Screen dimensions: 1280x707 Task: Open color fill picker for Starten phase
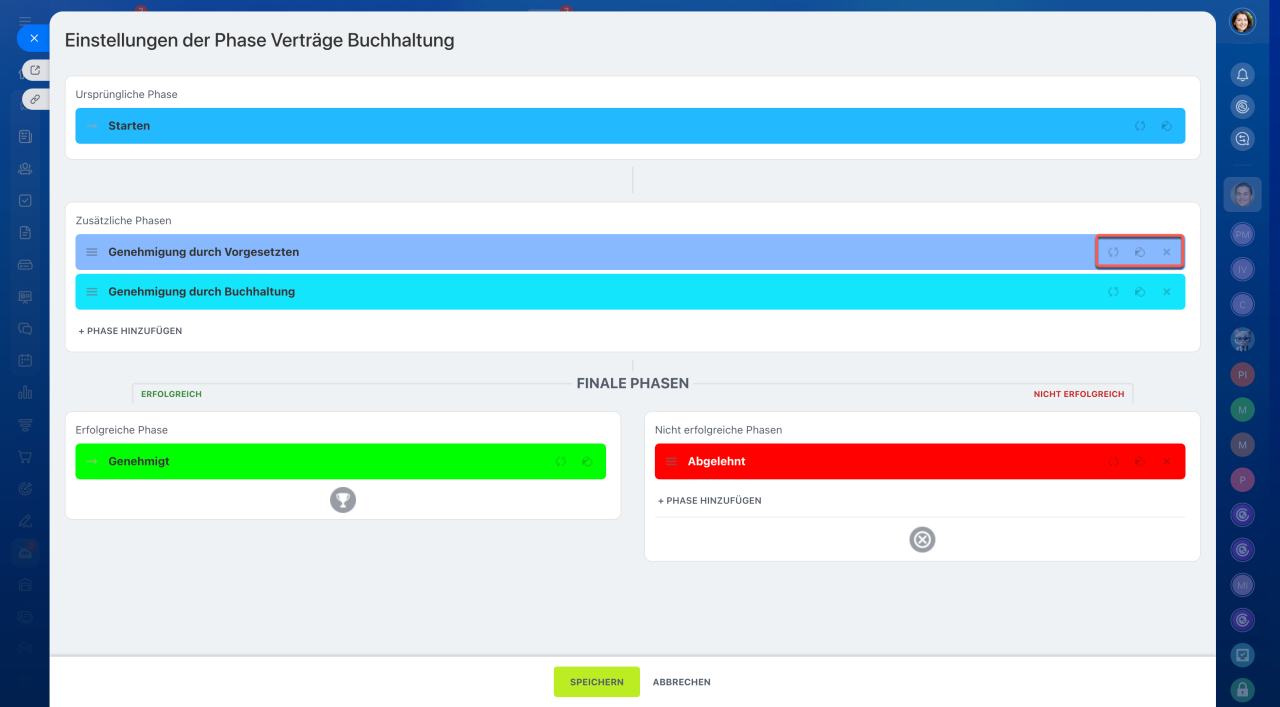pos(1166,126)
